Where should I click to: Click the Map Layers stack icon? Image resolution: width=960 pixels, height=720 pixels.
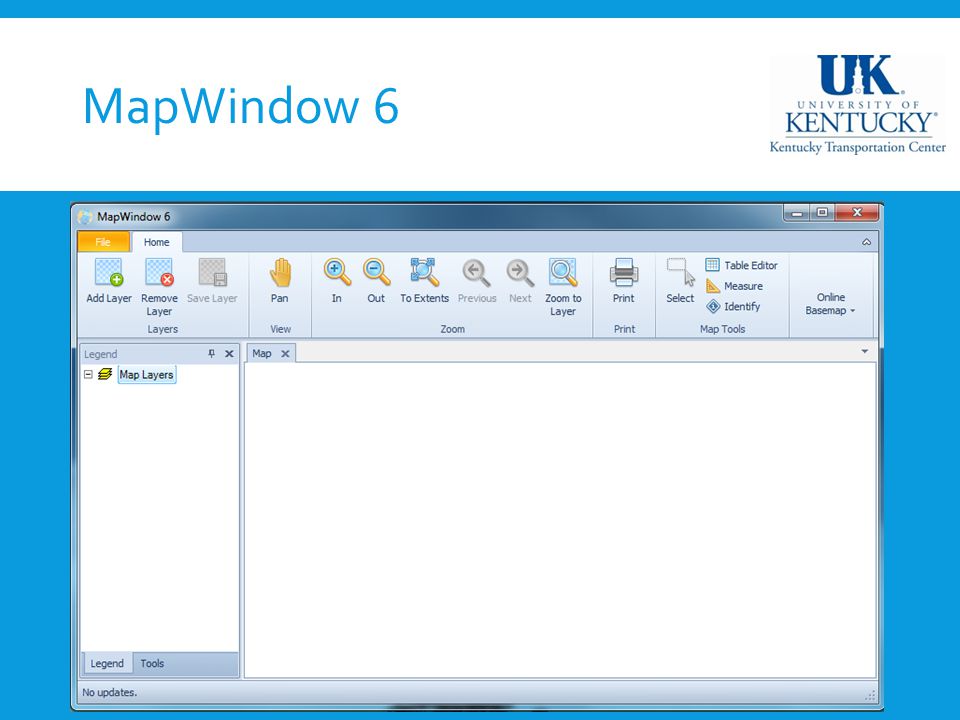pyautogui.click(x=105, y=373)
